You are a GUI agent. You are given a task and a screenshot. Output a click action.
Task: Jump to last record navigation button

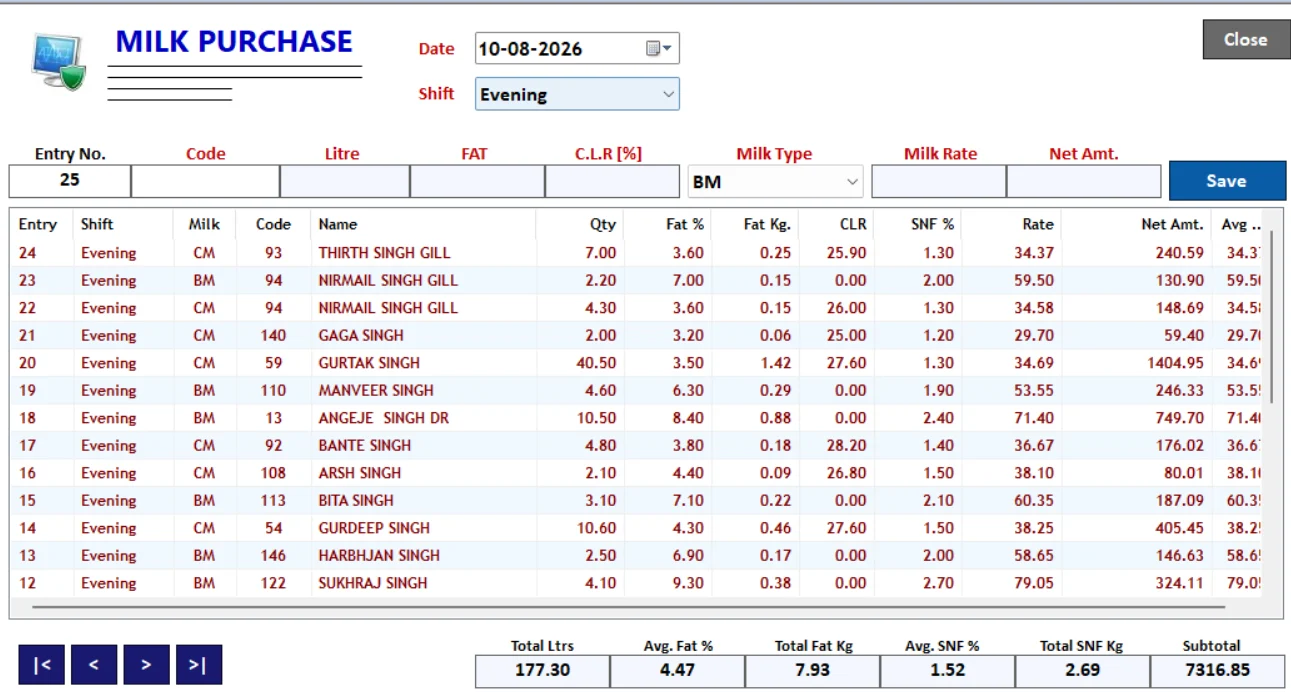pos(198,665)
